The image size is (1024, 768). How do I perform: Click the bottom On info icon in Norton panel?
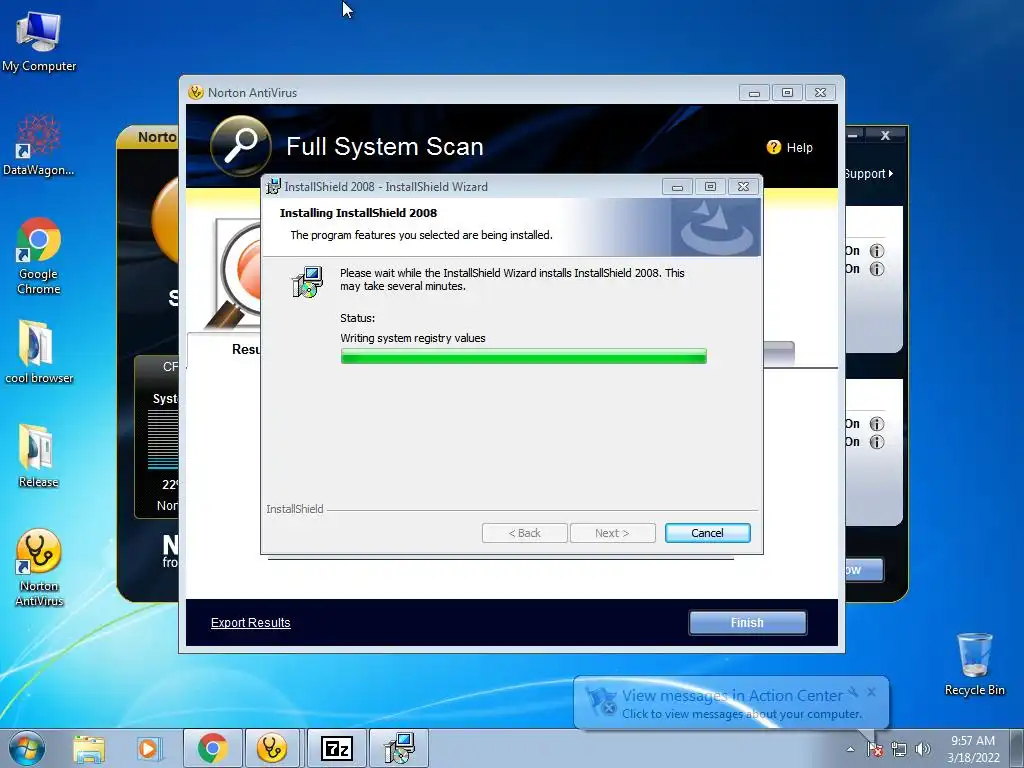click(876, 442)
